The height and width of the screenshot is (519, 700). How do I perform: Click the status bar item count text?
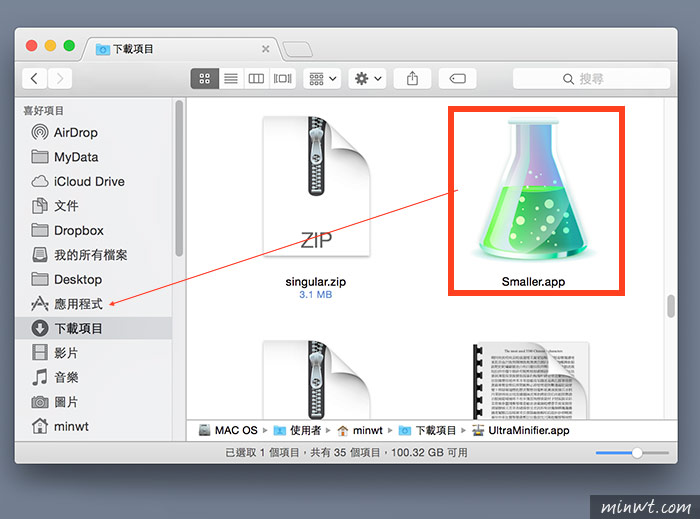[346, 453]
